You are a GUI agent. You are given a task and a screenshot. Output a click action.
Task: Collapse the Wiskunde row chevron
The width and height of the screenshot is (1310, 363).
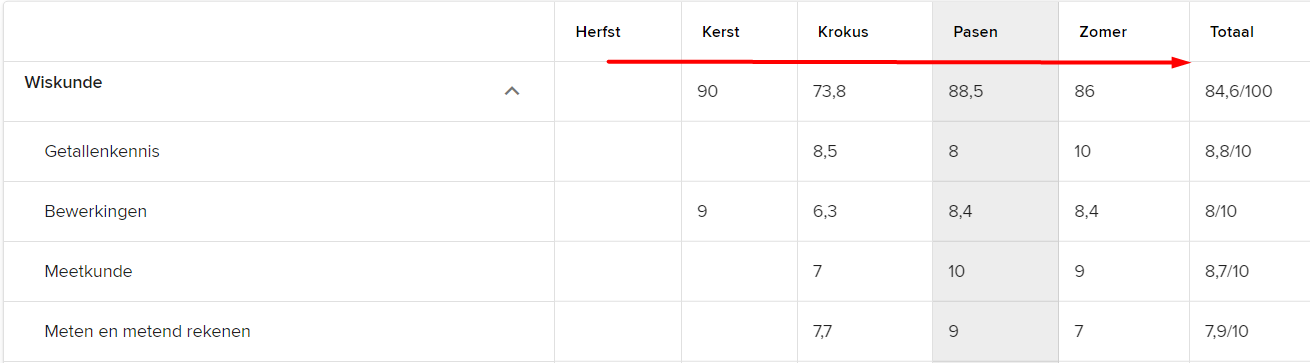coord(512,91)
